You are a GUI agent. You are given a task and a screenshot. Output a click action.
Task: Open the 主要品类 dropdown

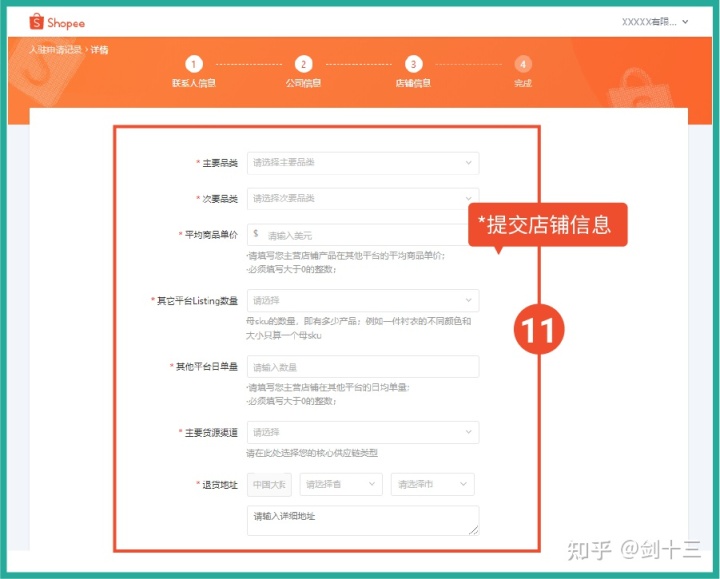[x=363, y=163]
